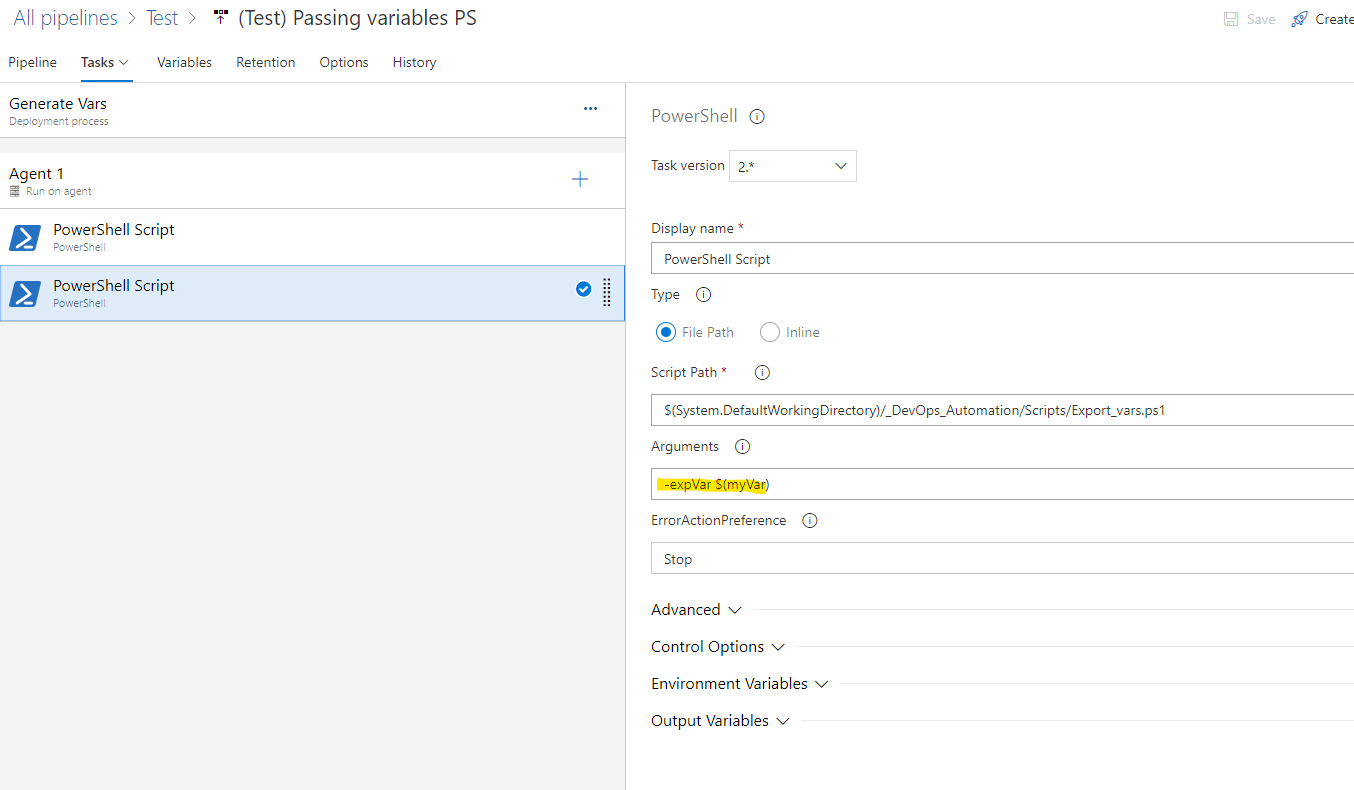
Task: Open the Test folder breadcrumb
Action: coord(162,18)
